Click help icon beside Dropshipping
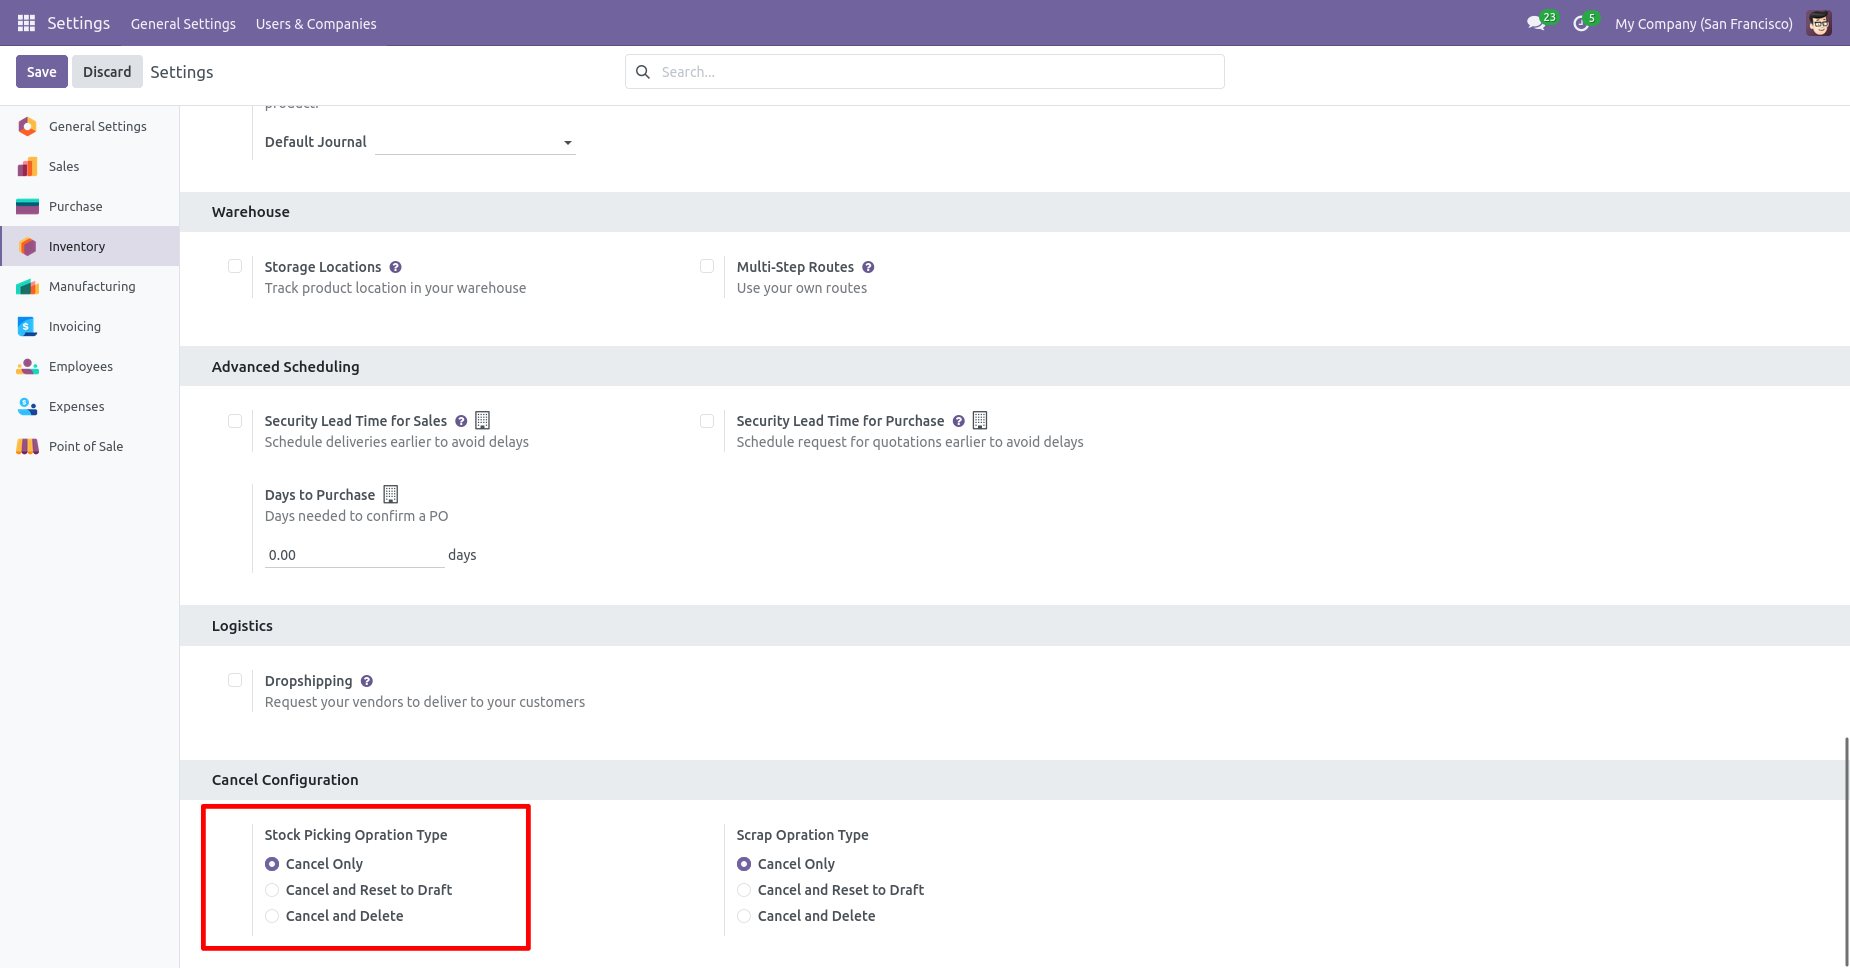 [367, 681]
